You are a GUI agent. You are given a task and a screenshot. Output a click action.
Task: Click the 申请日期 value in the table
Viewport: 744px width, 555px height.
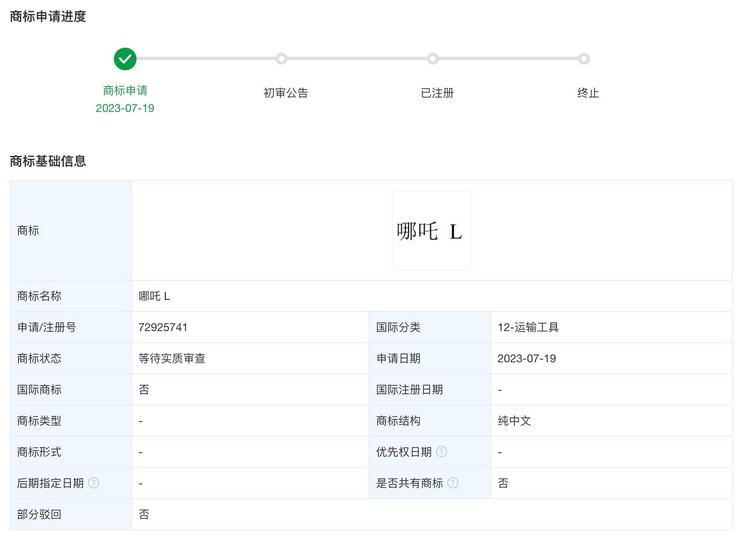526,358
